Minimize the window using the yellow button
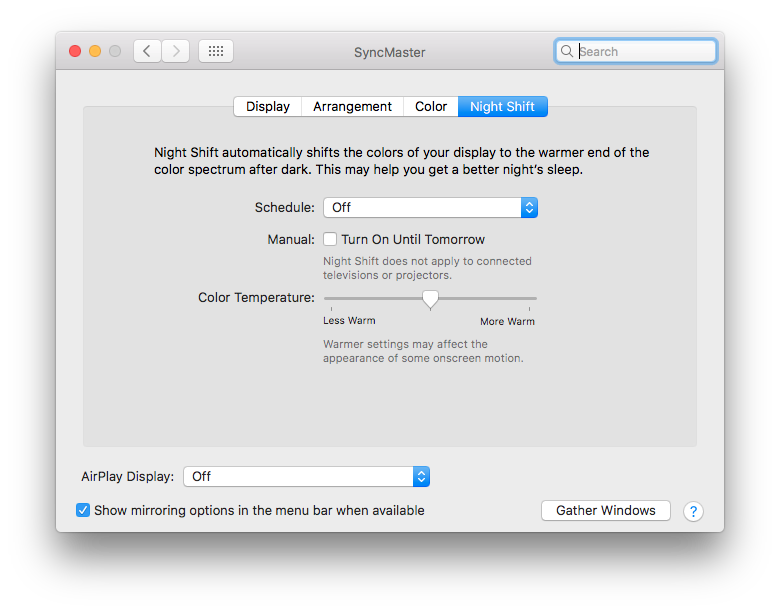The height and width of the screenshot is (612, 780). tap(95, 51)
